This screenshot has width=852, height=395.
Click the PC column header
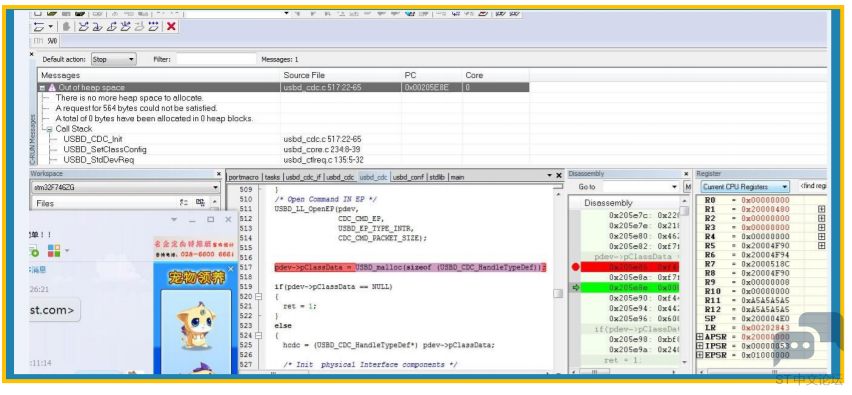click(x=431, y=76)
